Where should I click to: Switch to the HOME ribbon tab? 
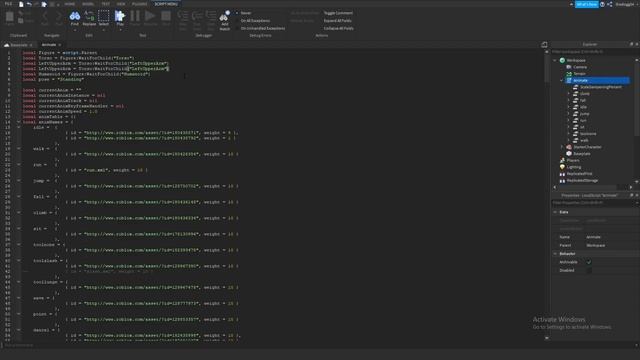pyautogui.click(x=70, y=4)
